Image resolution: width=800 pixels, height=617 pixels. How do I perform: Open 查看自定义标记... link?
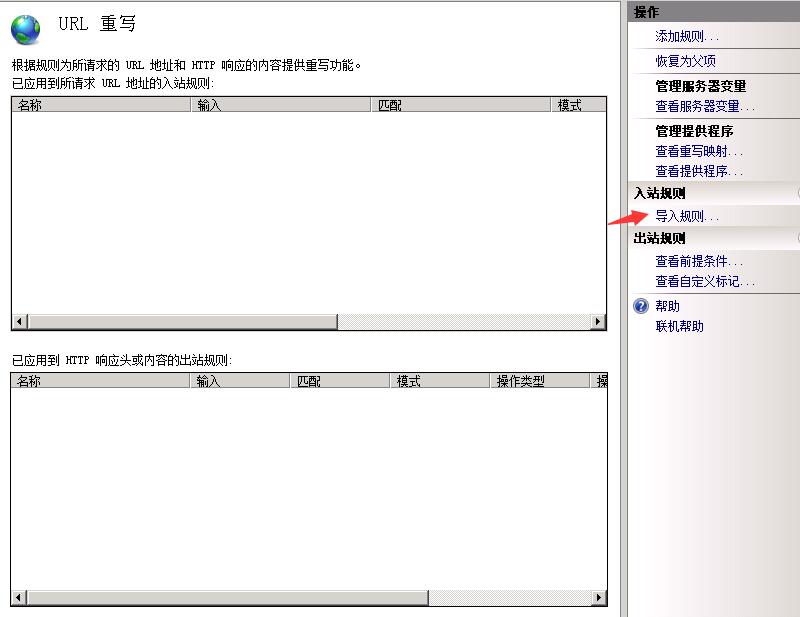[705, 281]
